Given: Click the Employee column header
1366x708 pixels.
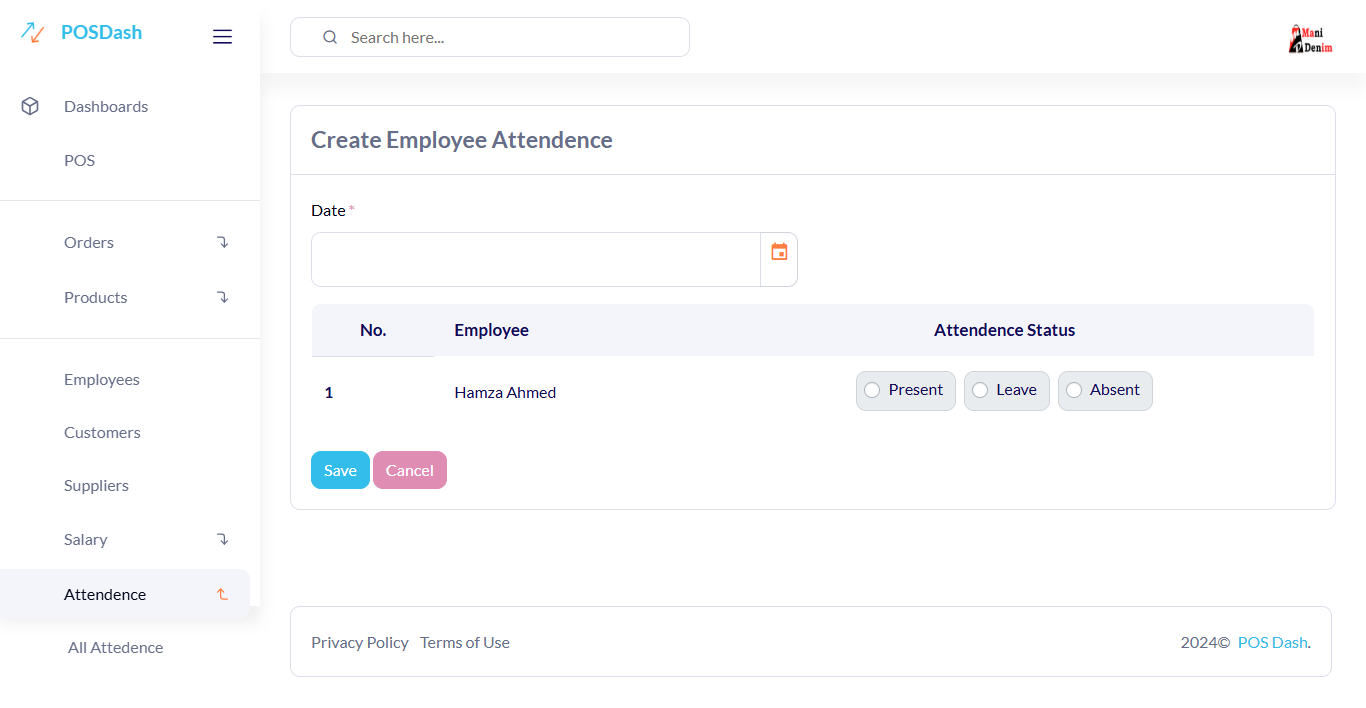Looking at the screenshot, I should pos(491,330).
